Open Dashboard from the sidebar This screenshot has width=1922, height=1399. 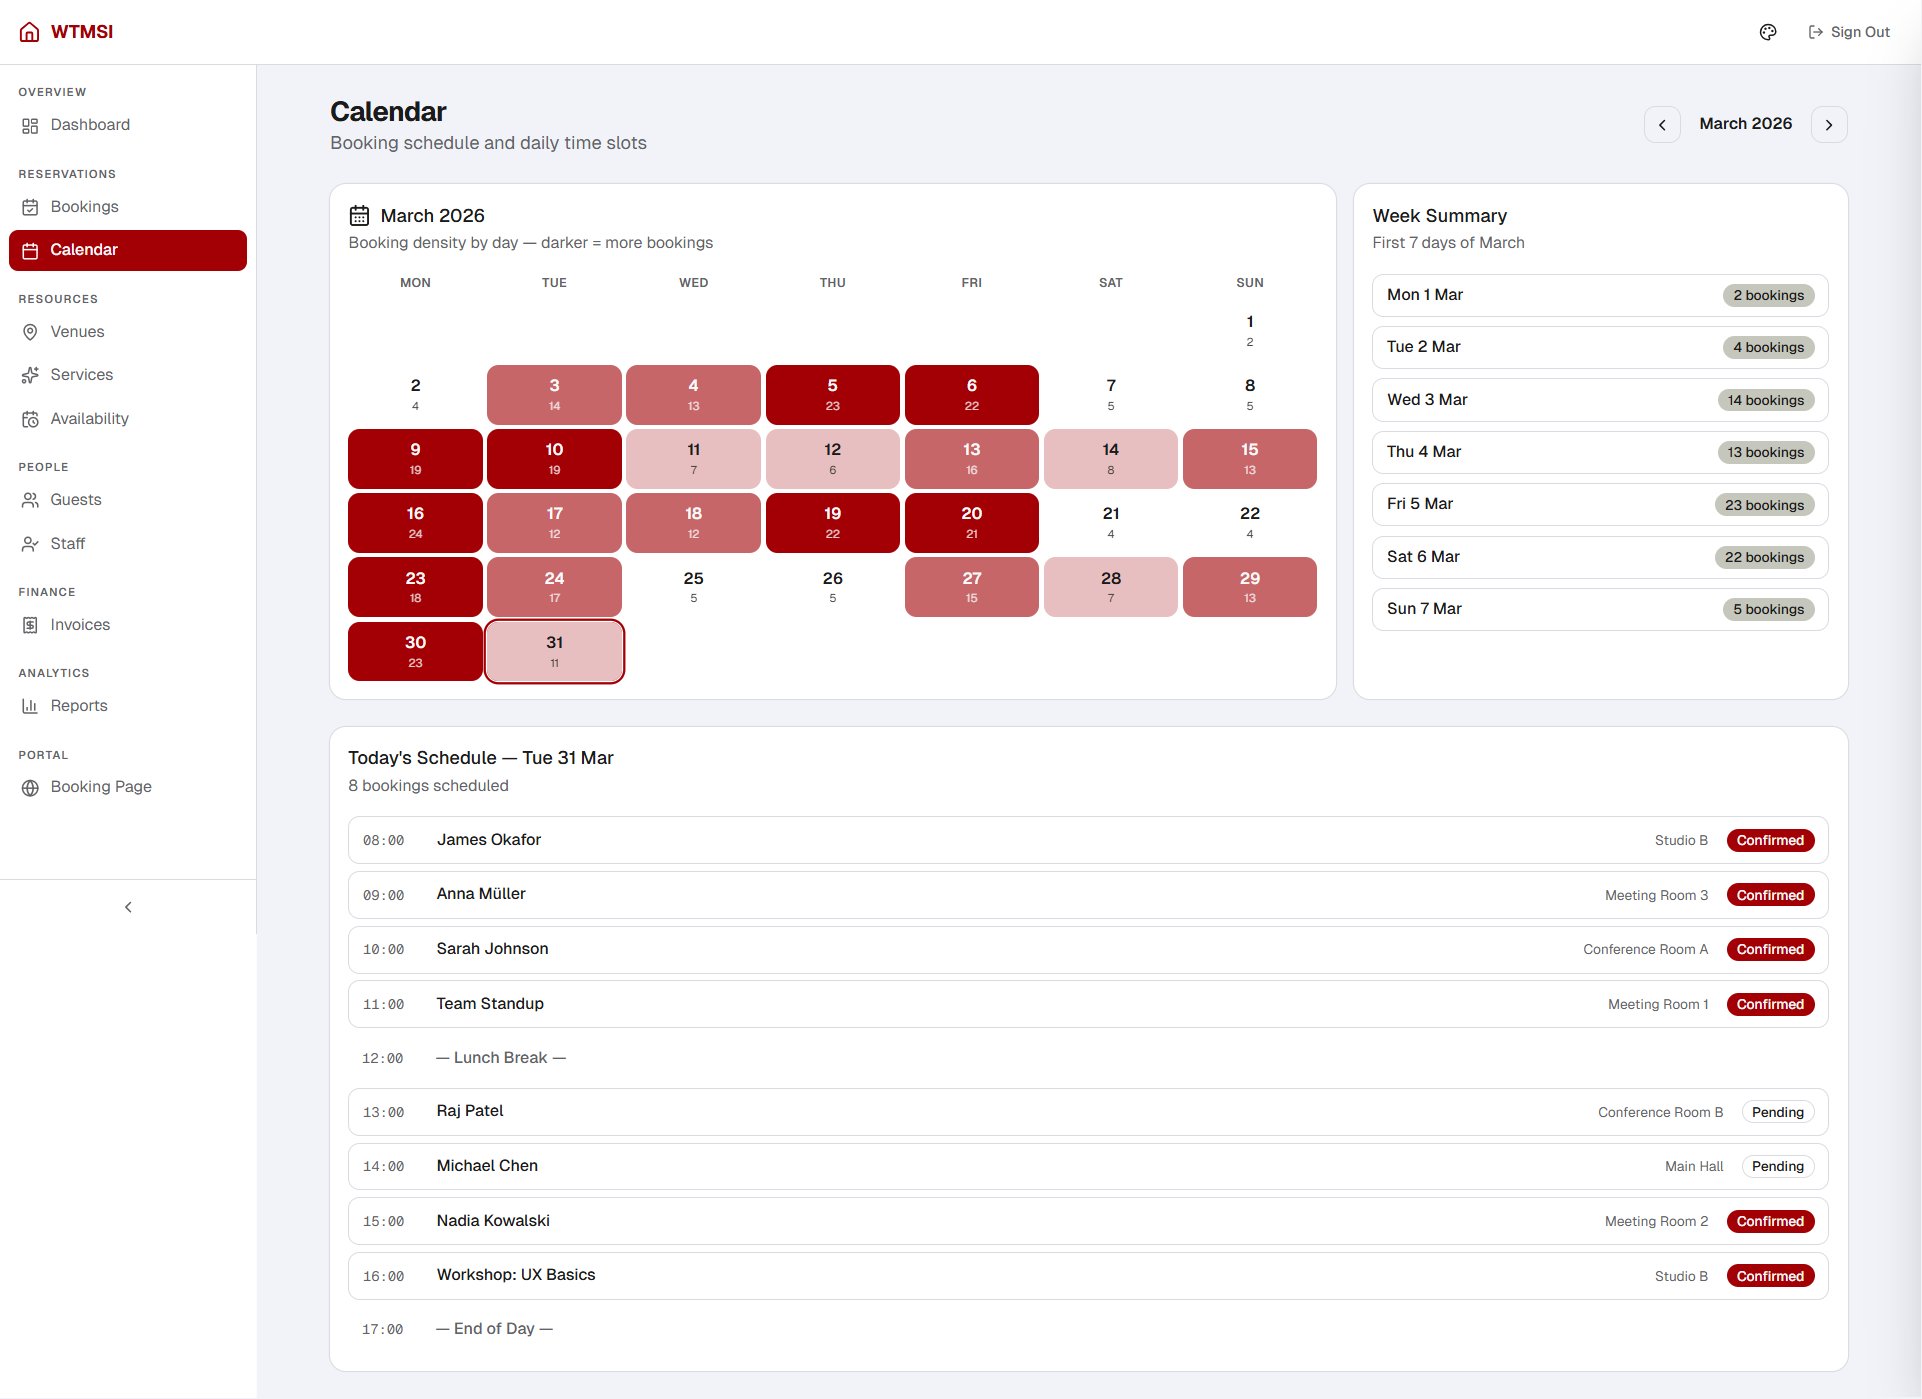coord(128,125)
